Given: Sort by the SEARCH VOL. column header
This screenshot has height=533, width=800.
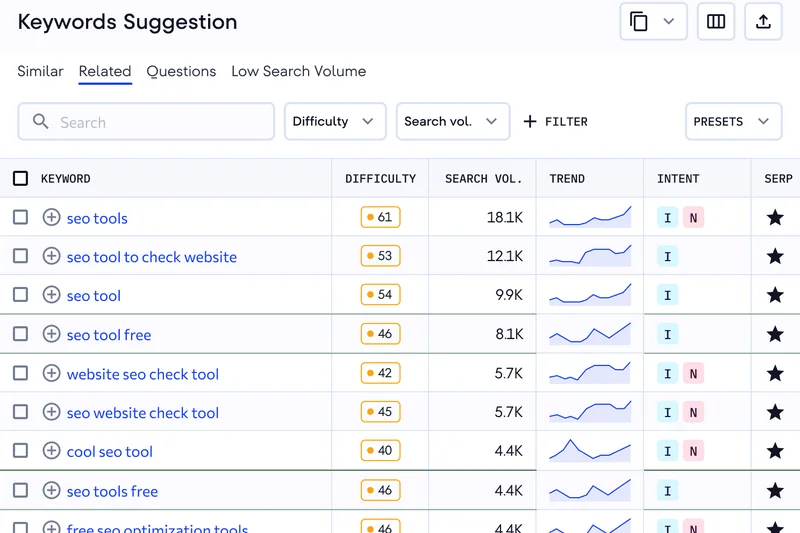Looking at the screenshot, I should pos(484,179).
